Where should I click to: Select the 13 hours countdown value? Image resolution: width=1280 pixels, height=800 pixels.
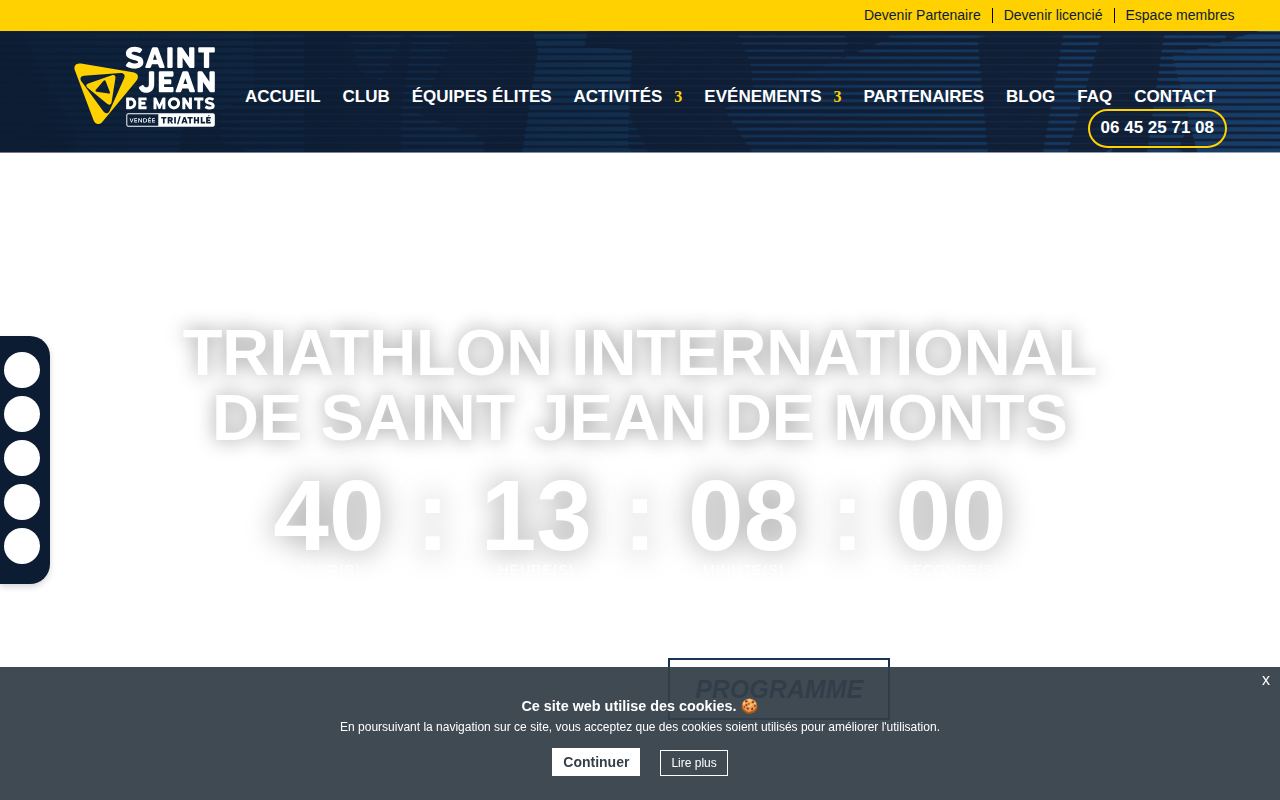[x=536, y=516]
